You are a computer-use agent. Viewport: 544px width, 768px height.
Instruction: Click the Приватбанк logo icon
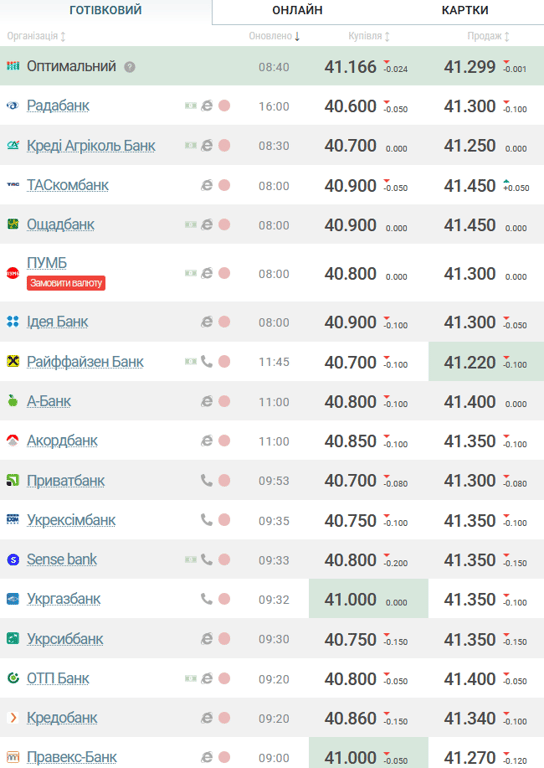click(x=13, y=480)
